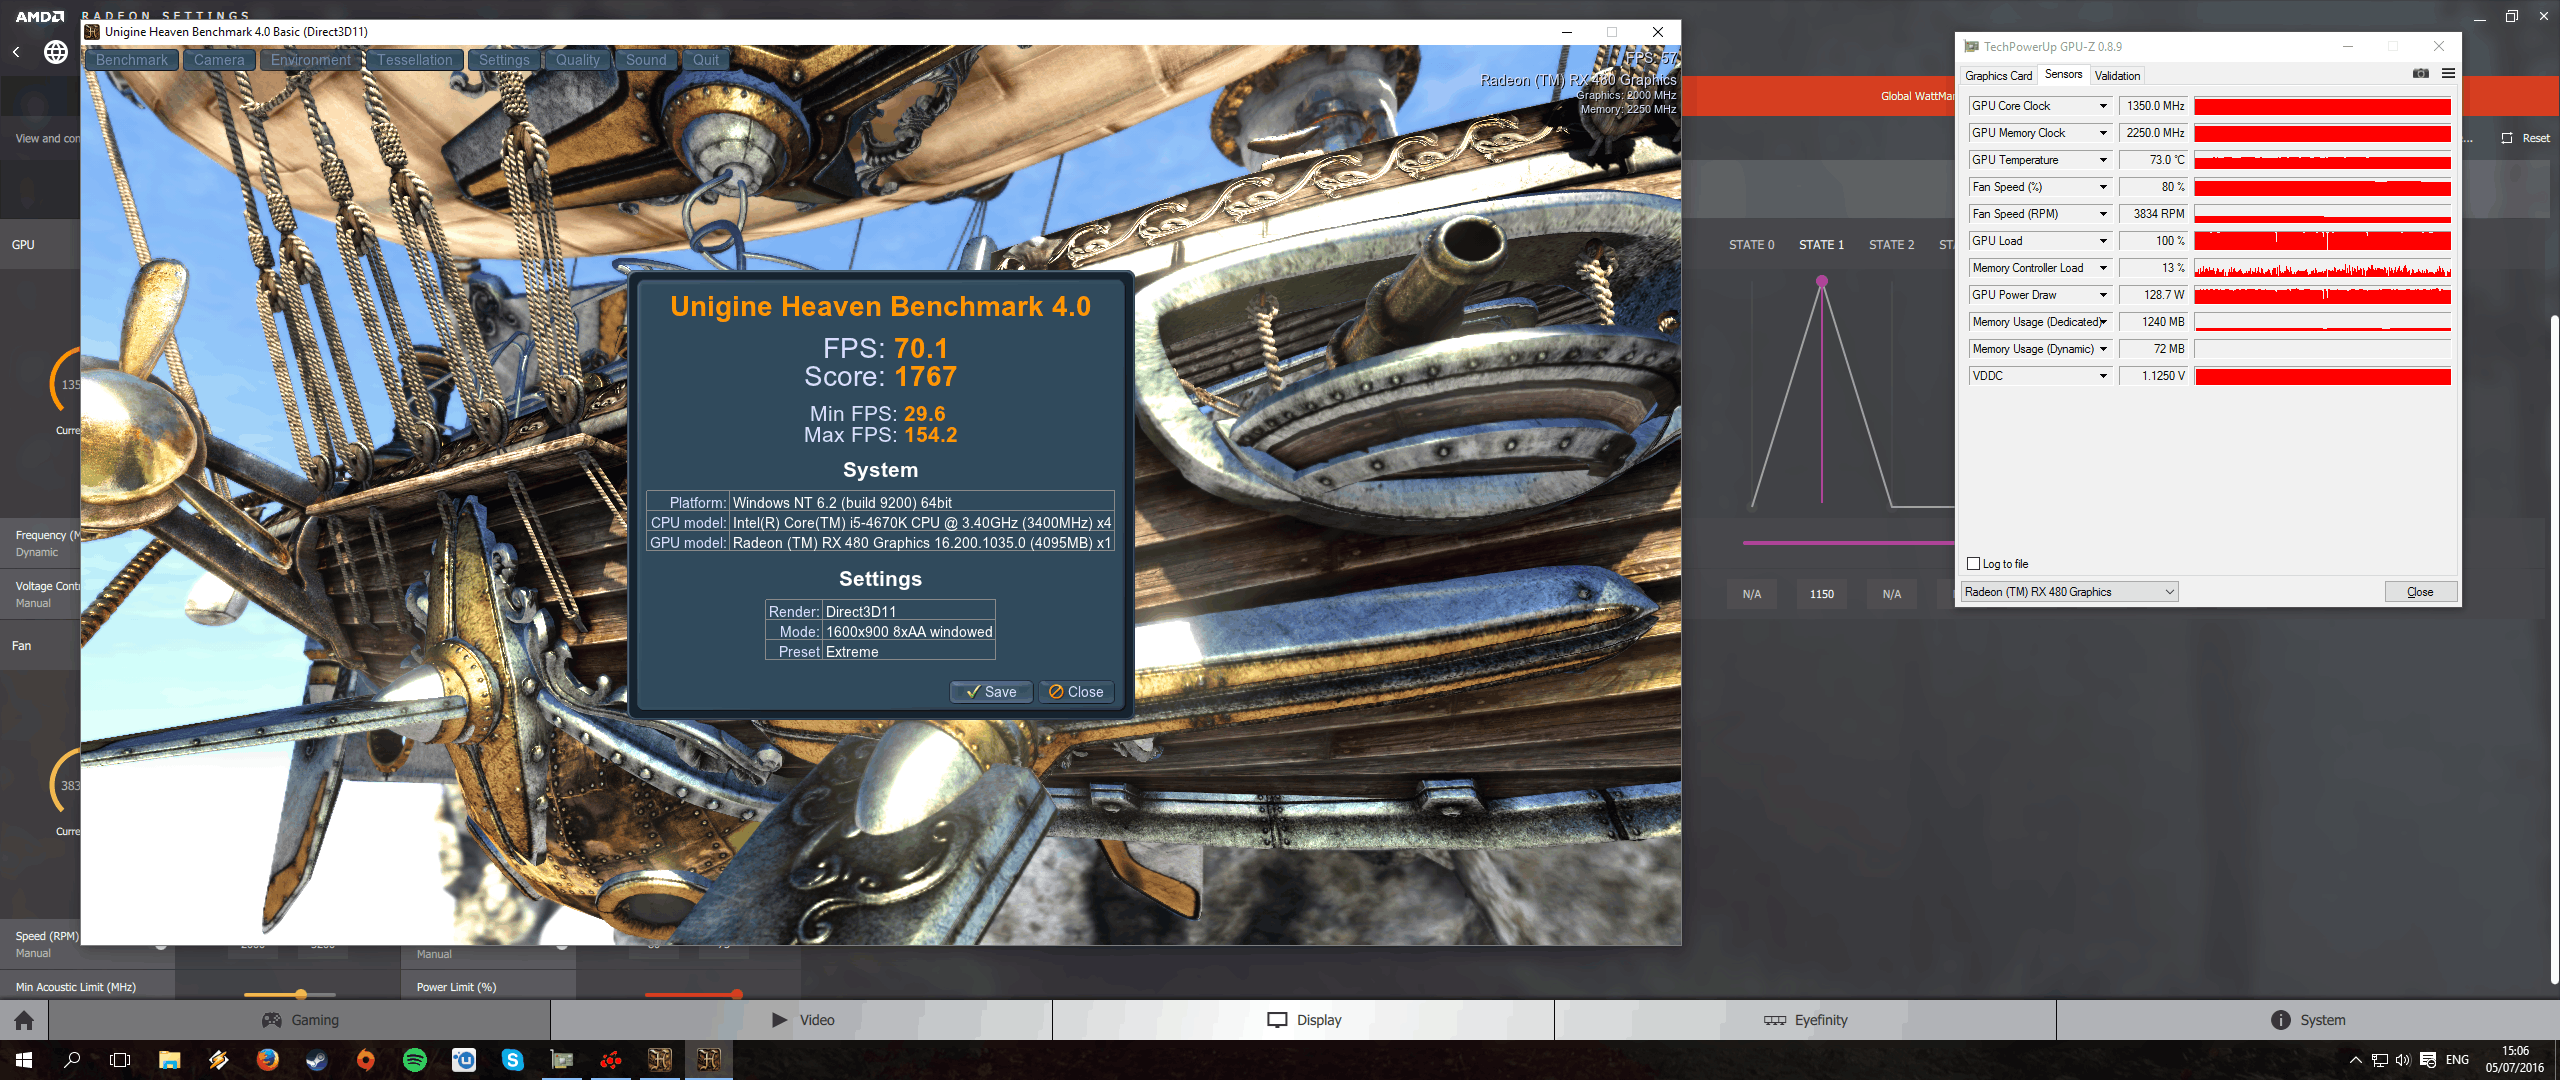Click the Radeon Settings System info icon

coord(2280,1020)
